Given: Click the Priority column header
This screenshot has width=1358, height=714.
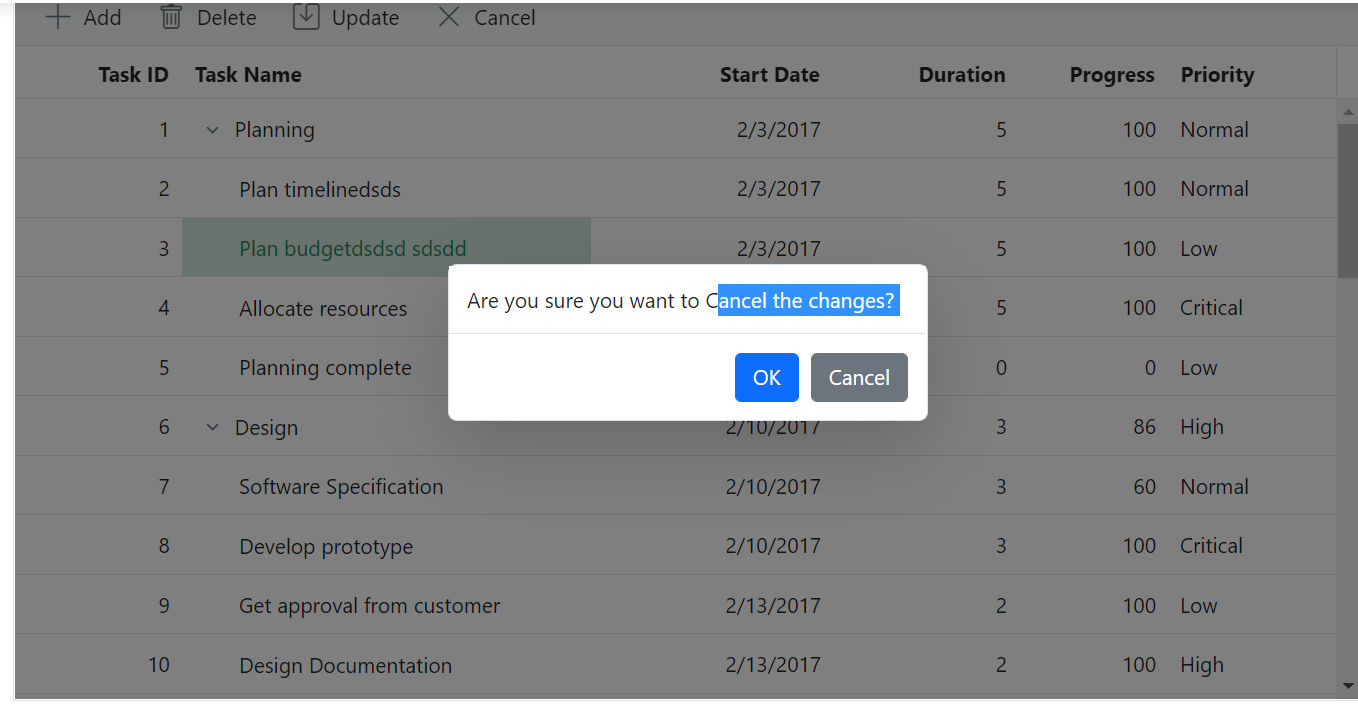Looking at the screenshot, I should click(1217, 75).
